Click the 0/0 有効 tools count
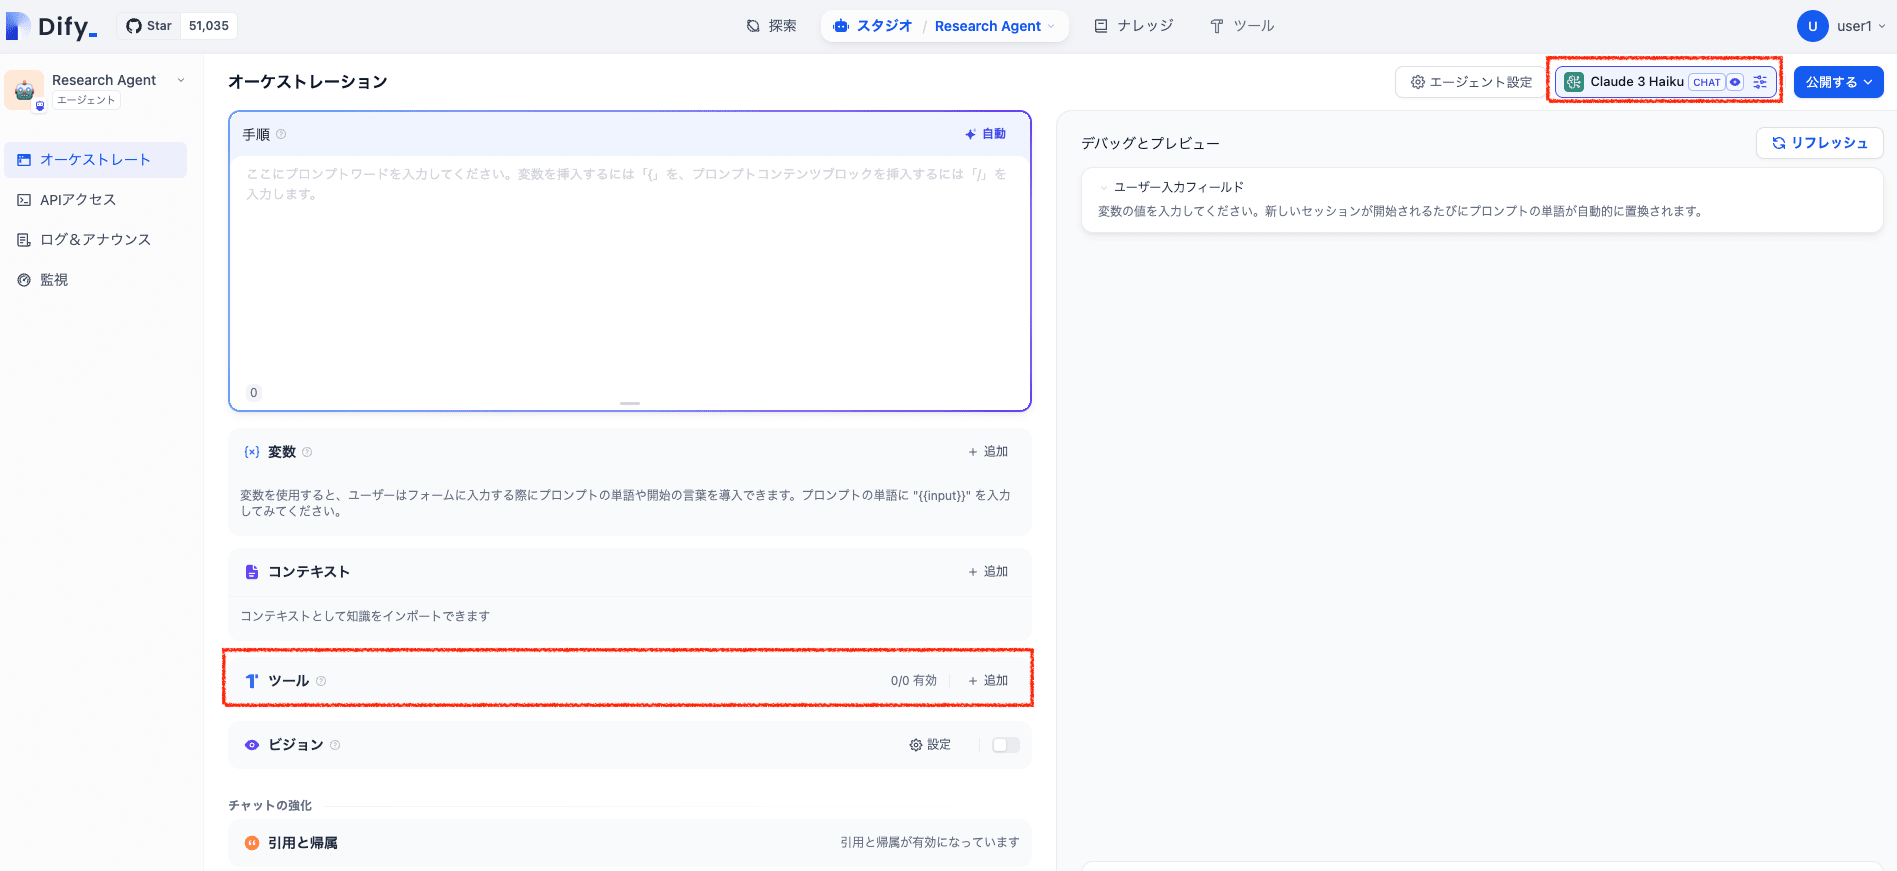Image resolution: width=1897 pixels, height=871 pixels. 914,681
